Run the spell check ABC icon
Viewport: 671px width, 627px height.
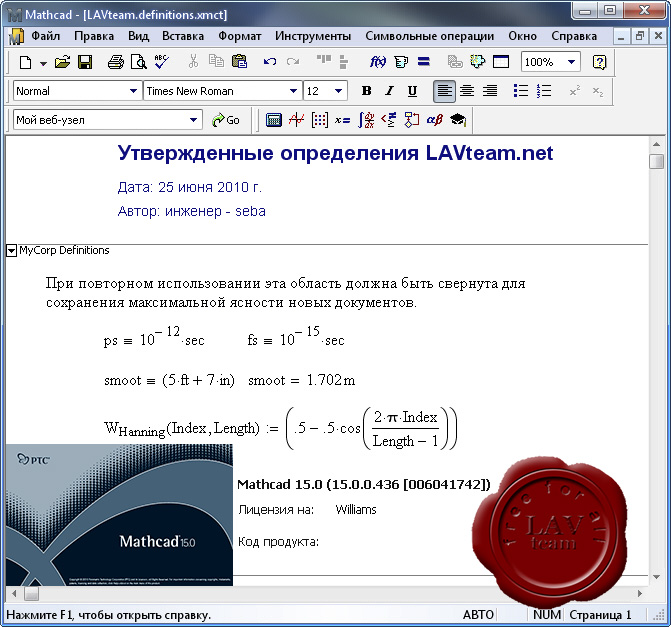pyautogui.click(x=162, y=62)
